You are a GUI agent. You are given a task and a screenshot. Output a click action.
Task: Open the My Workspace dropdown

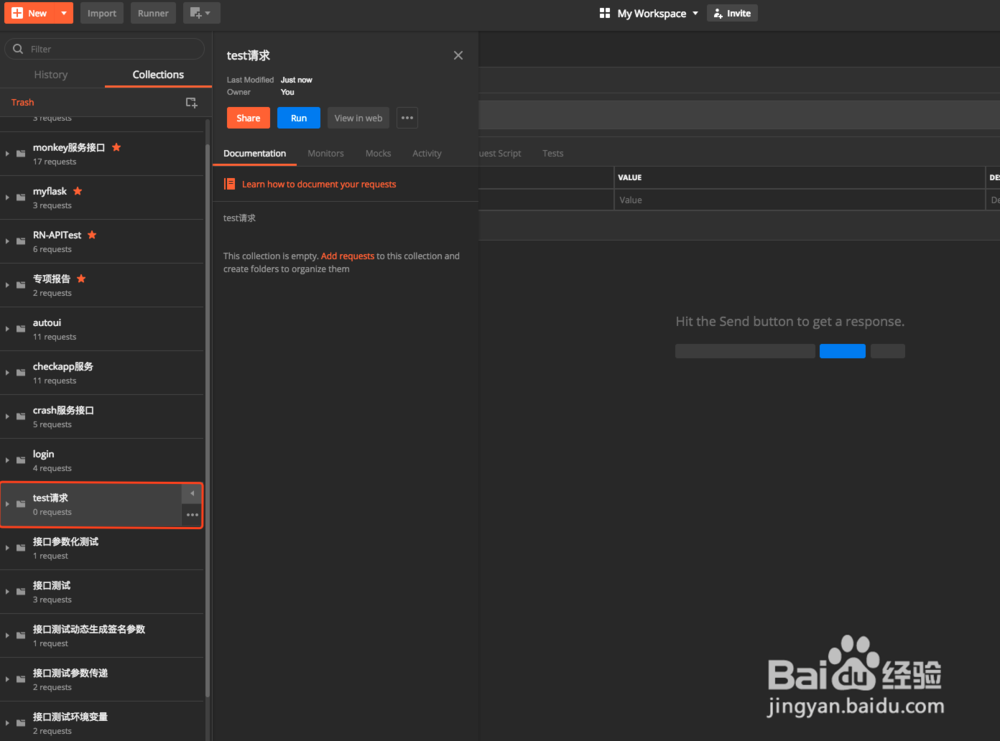pyautogui.click(x=658, y=13)
